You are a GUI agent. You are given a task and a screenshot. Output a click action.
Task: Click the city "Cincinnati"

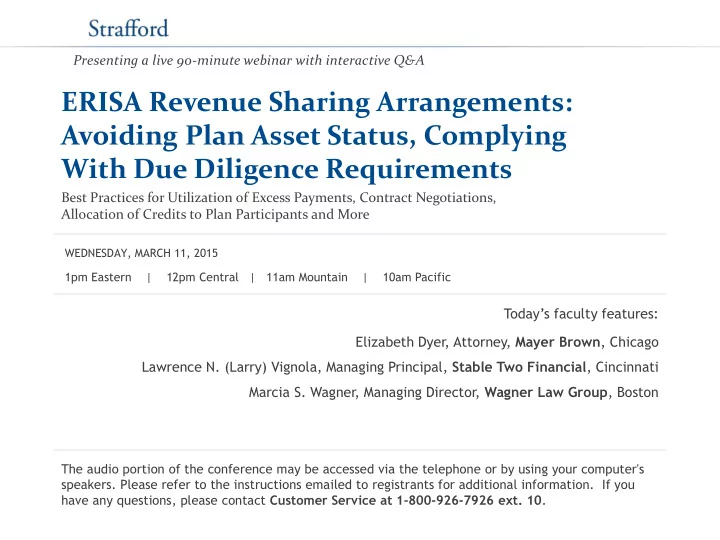pyautogui.click(x=627, y=367)
